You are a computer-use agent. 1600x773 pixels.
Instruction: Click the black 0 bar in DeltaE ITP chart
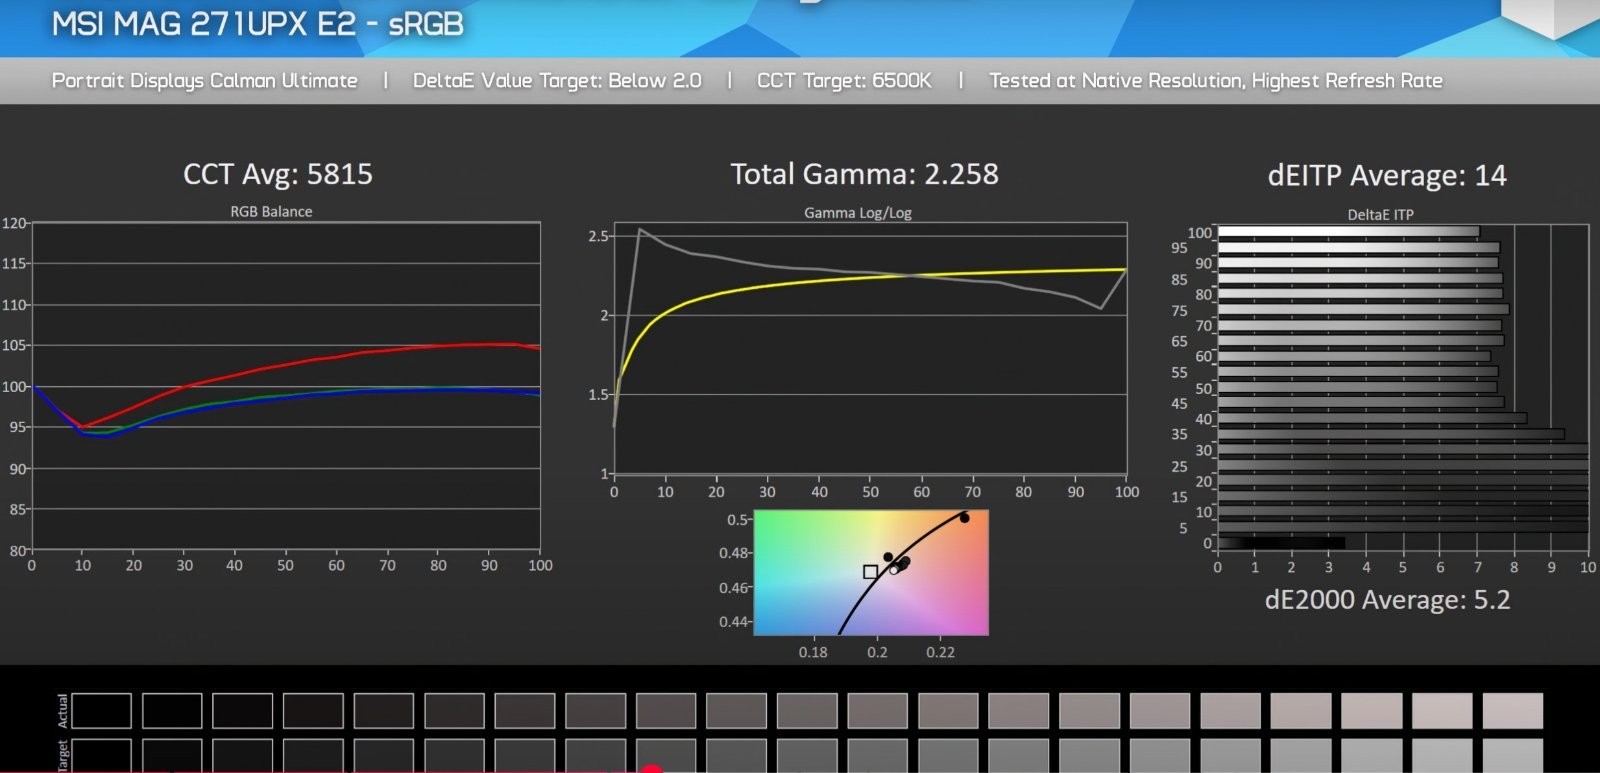1281,543
